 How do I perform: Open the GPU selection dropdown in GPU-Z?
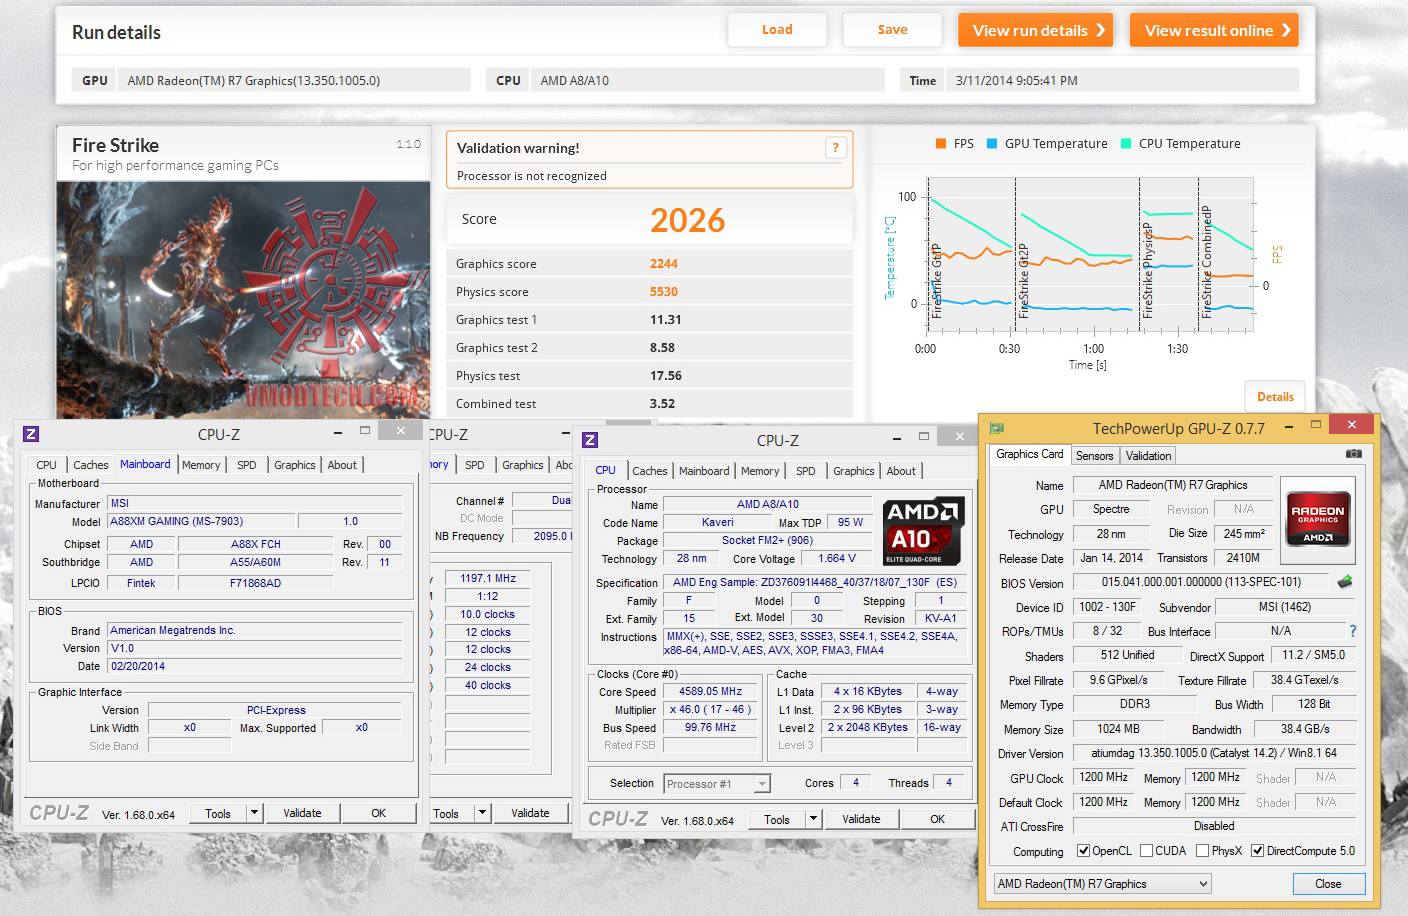1103,884
